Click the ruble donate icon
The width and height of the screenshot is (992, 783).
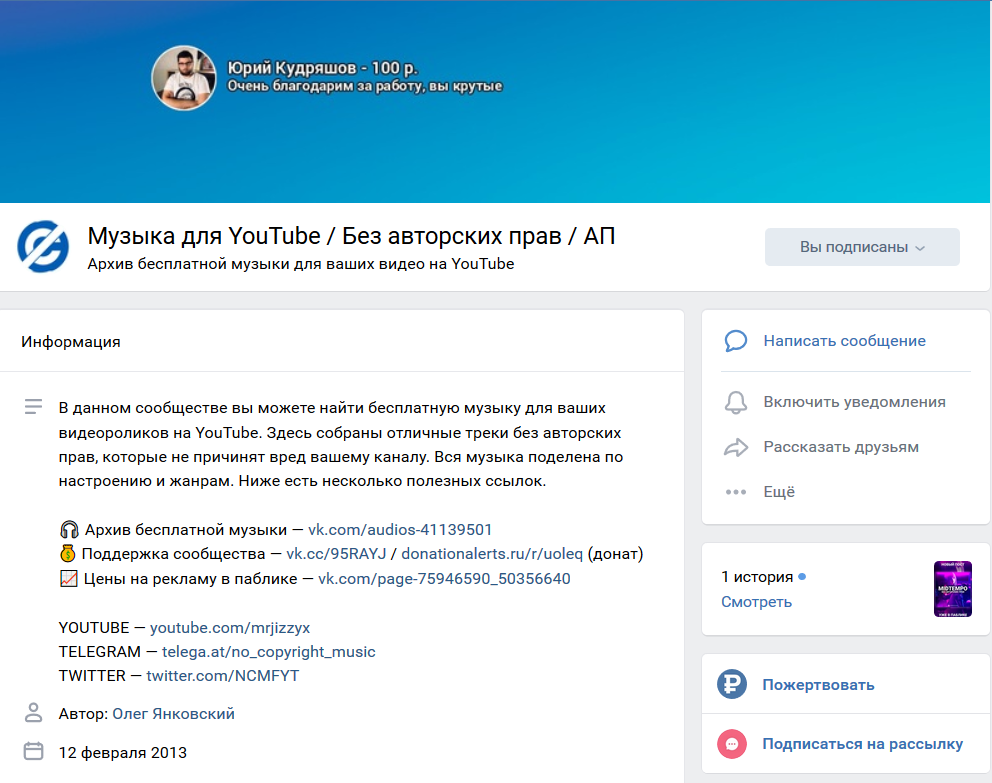coord(732,684)
